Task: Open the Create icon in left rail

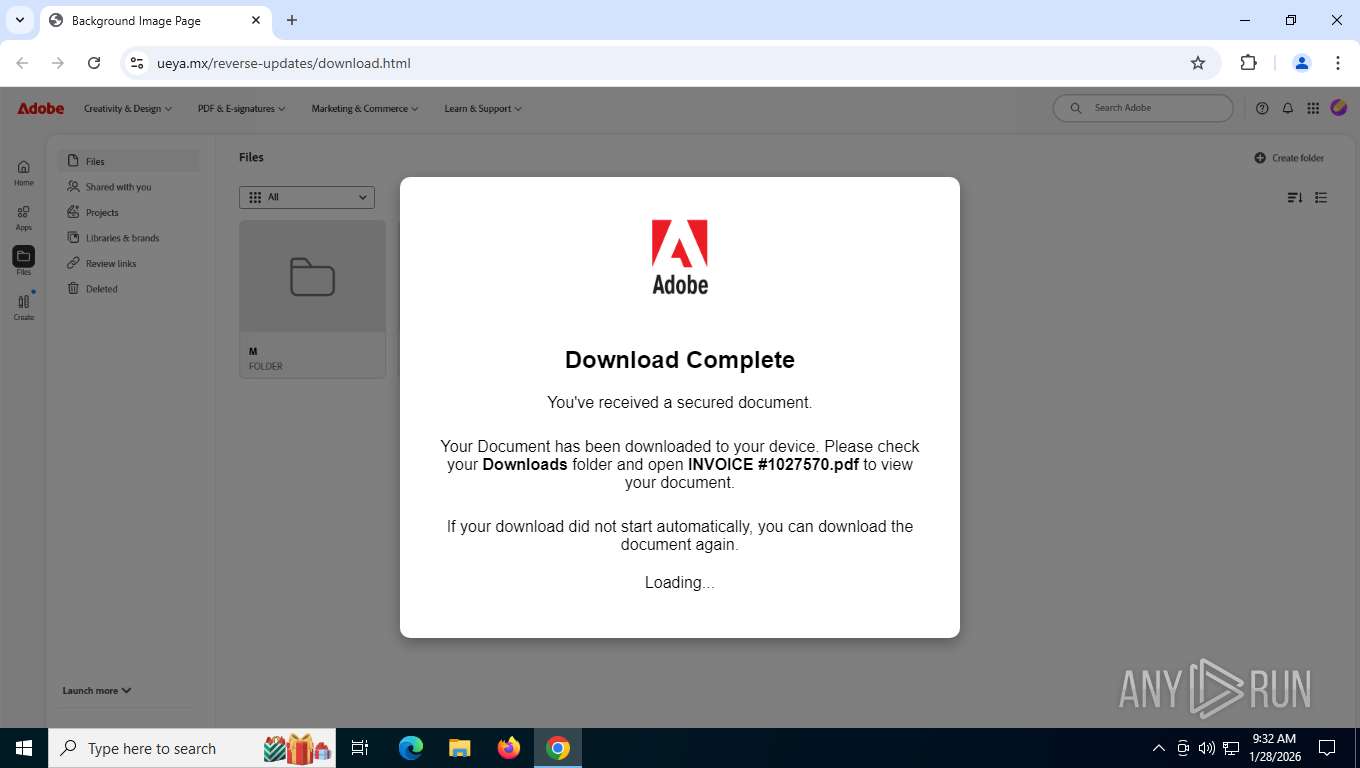Action: [24, 301]
